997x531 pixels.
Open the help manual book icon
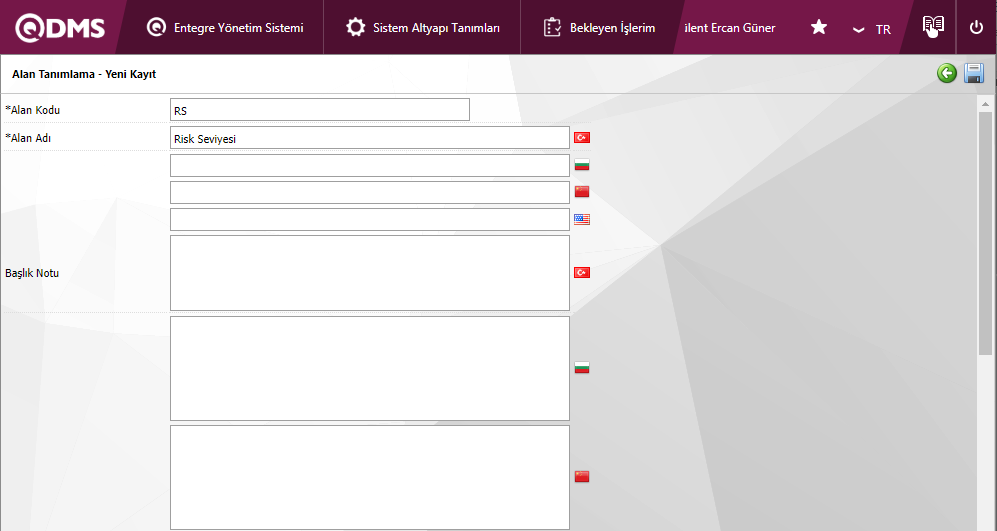click(932, 27)
